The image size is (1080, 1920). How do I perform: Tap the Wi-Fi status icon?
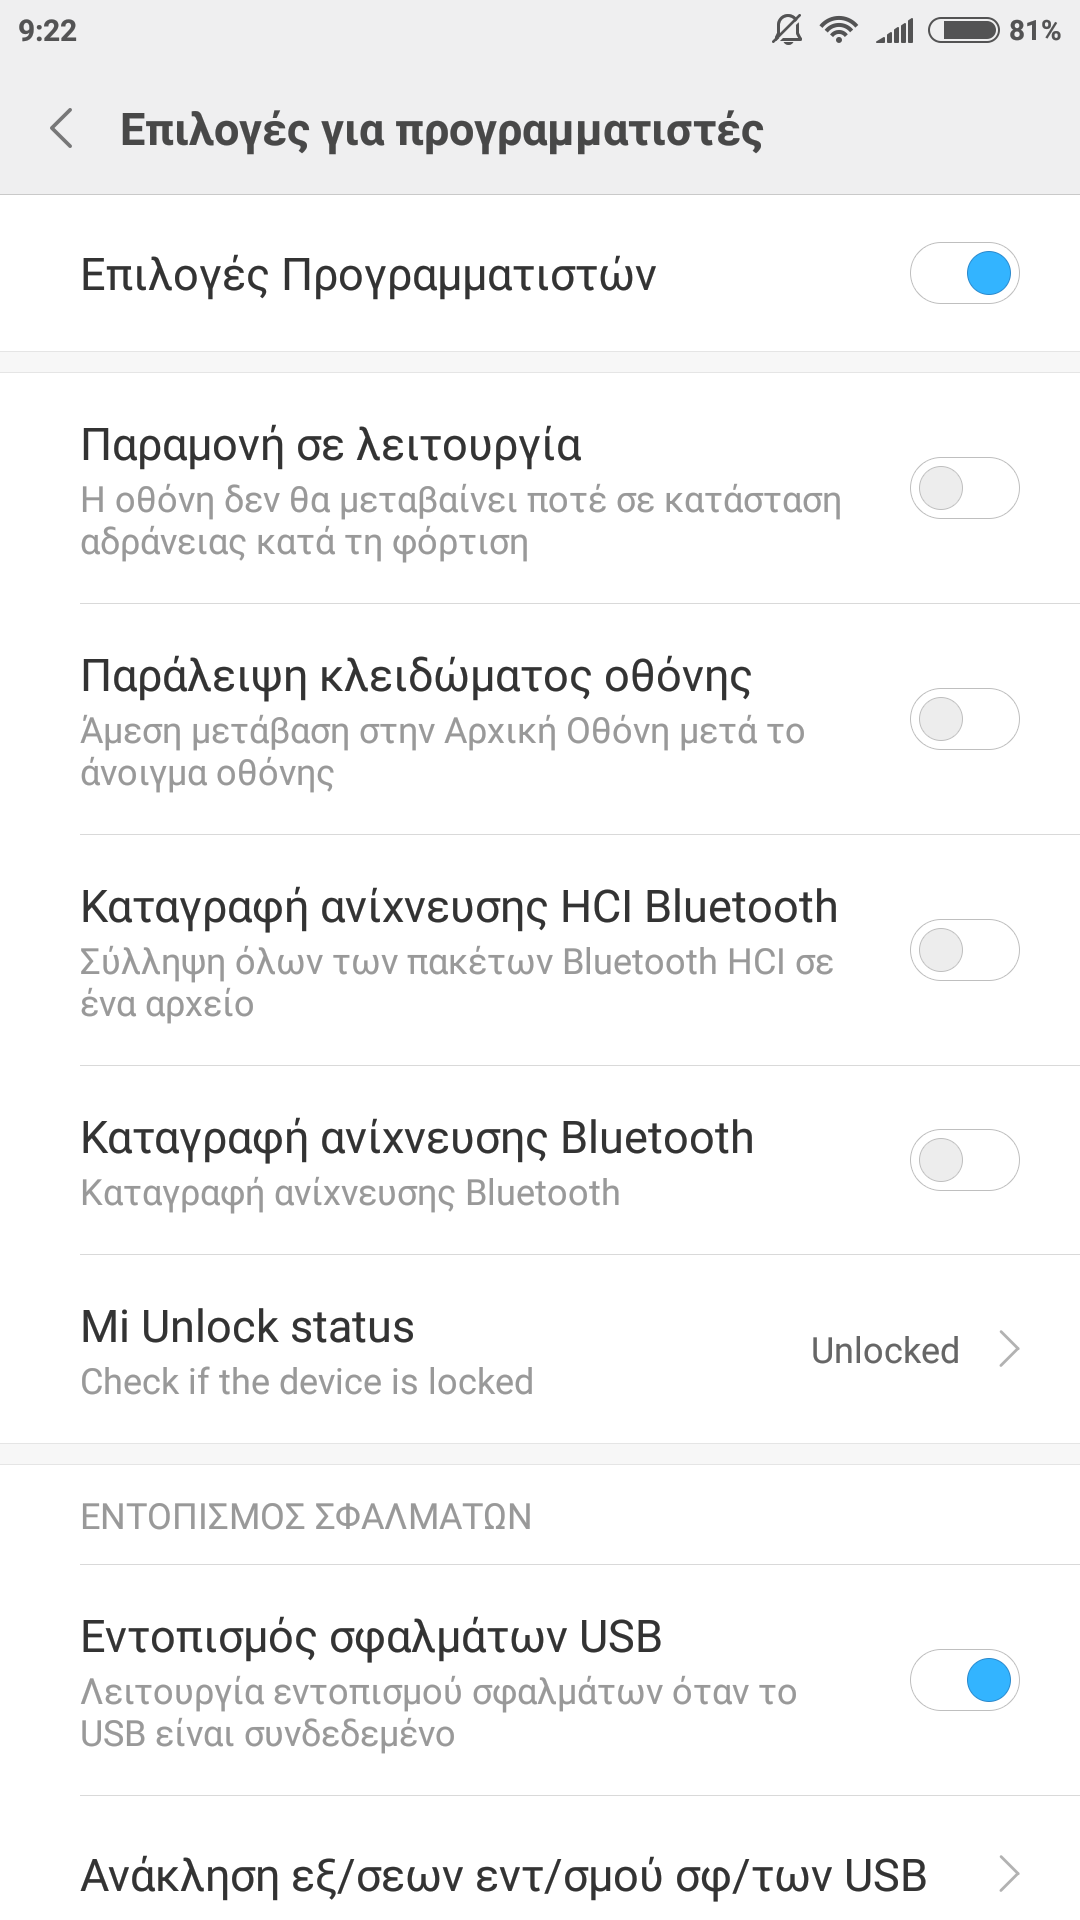(838, 30)
